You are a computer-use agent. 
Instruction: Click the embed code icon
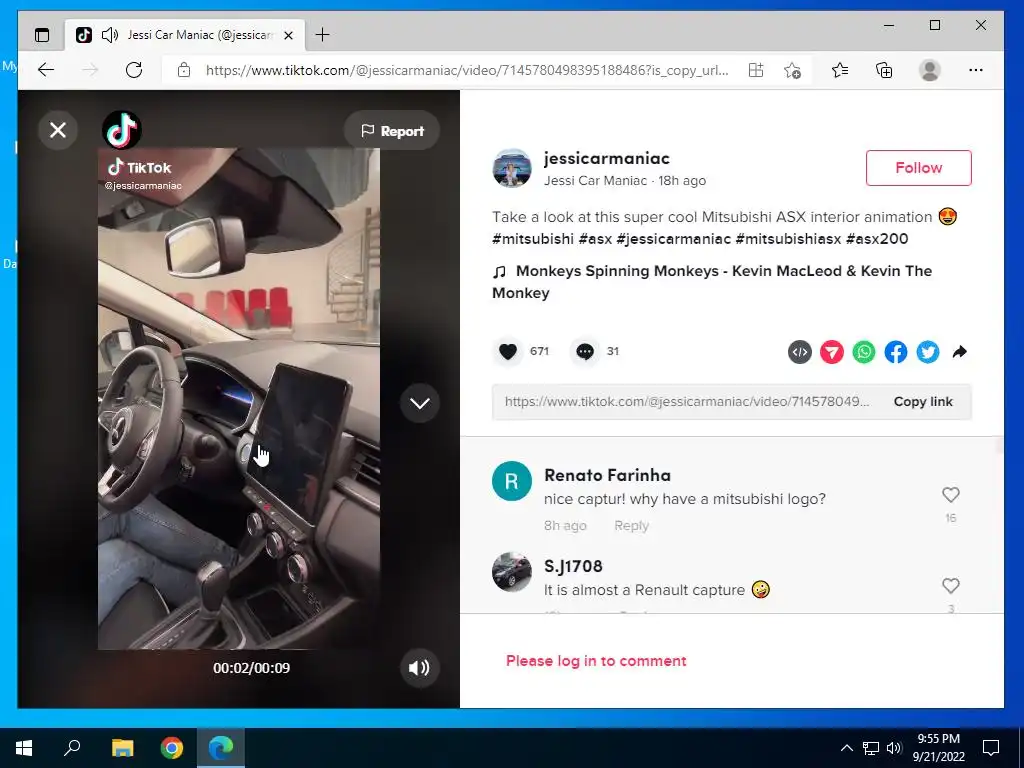point(800,352)
